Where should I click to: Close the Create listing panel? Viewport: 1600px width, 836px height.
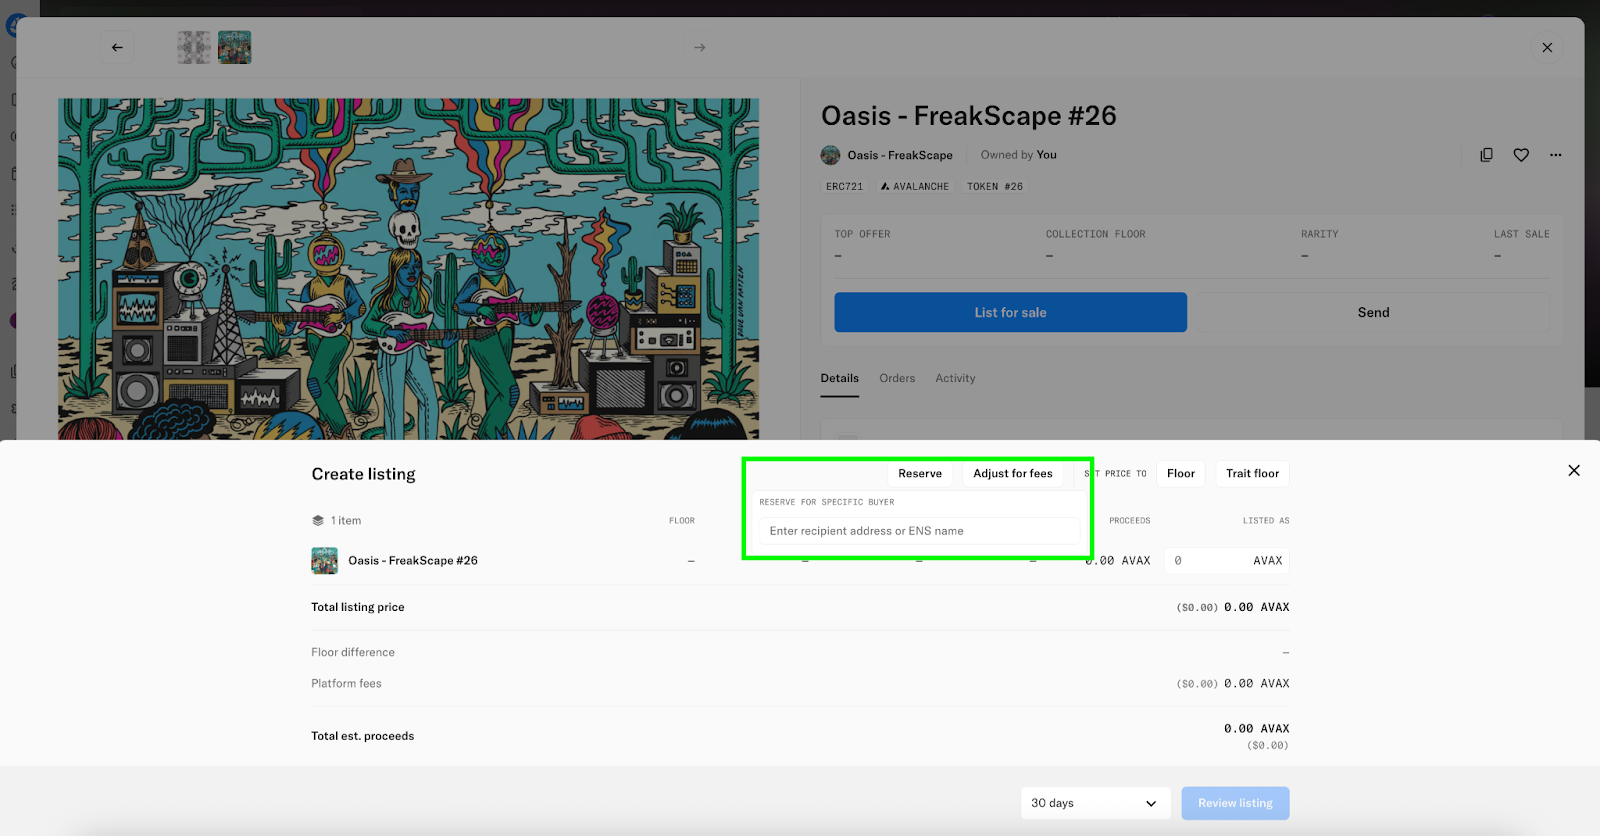point(1574,470)
